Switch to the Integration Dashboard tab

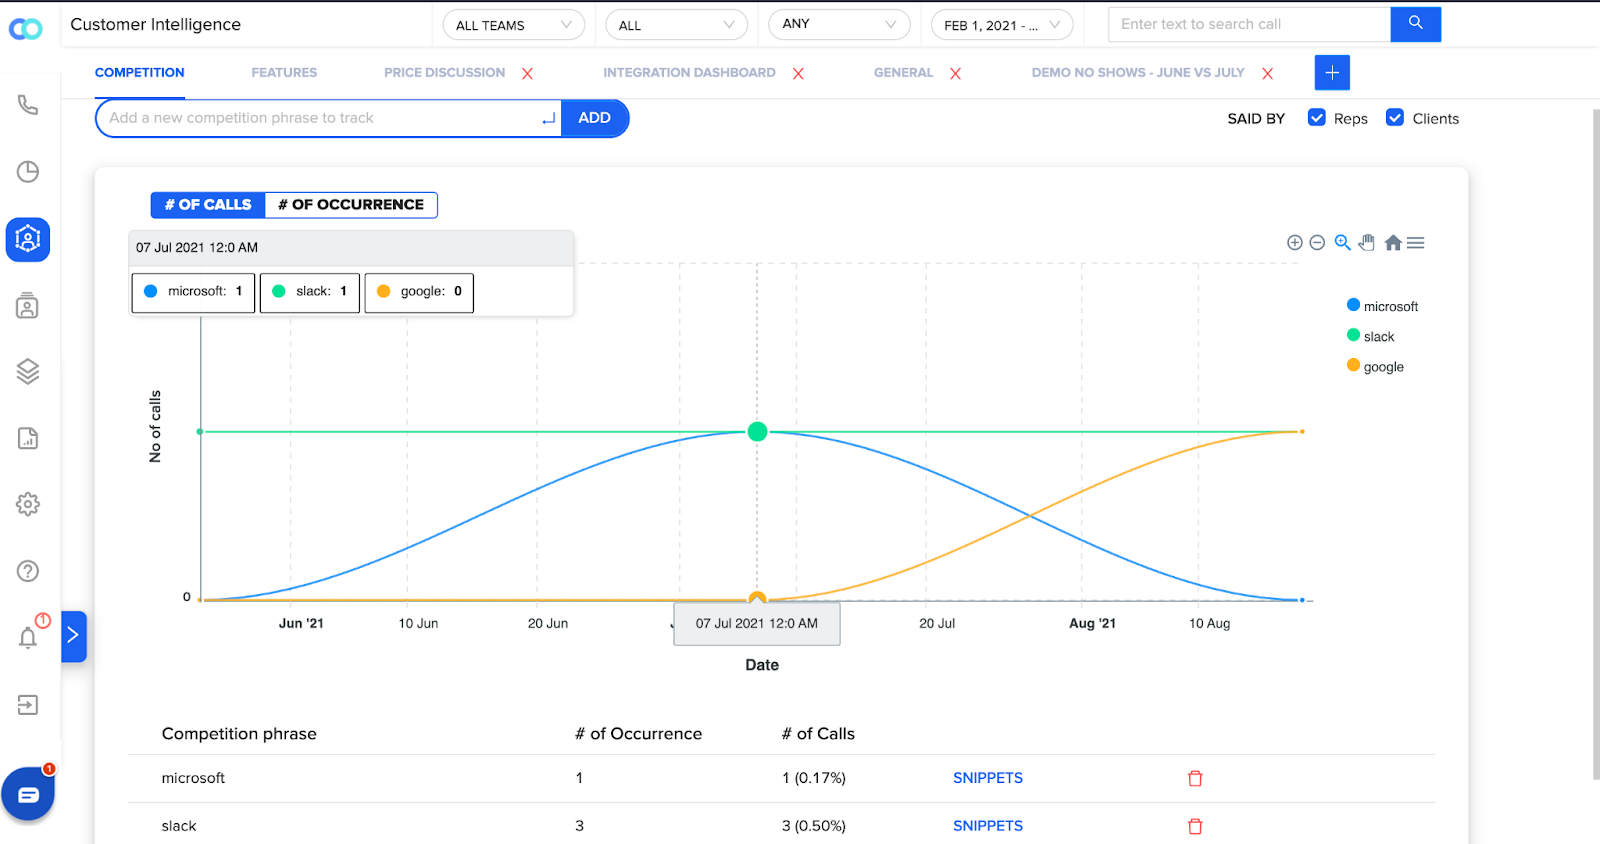[x=689, y=73]
